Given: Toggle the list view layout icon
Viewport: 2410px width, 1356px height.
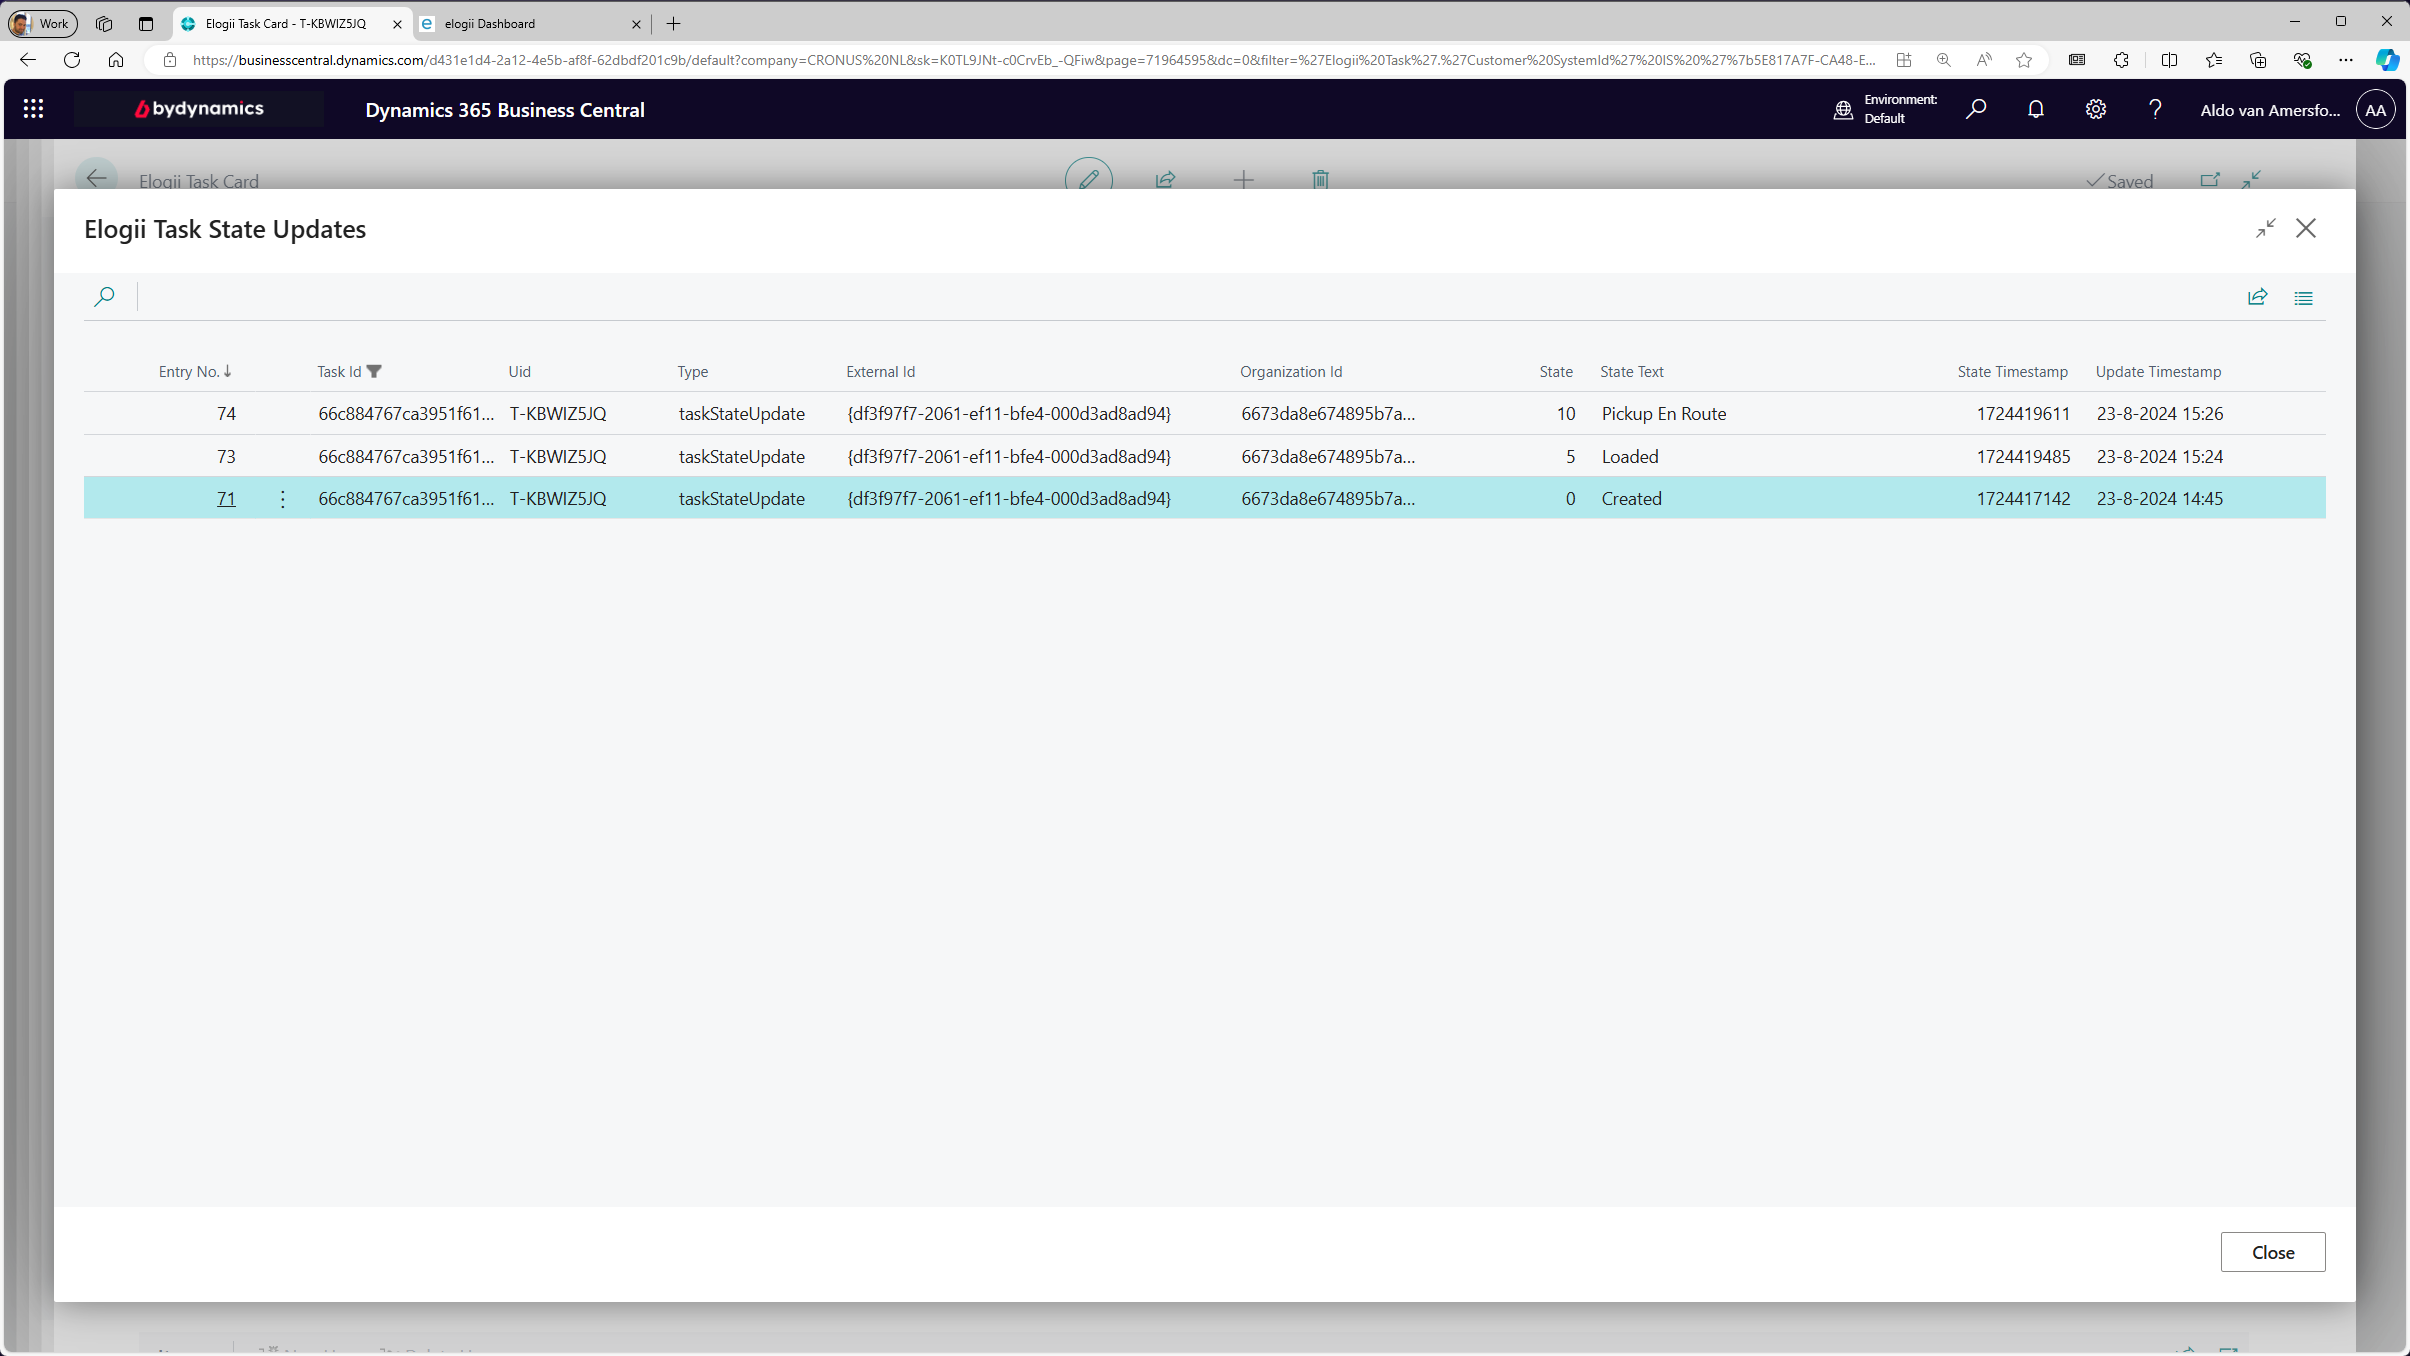Looking at the screenshot, I should tap(2303, 298).
